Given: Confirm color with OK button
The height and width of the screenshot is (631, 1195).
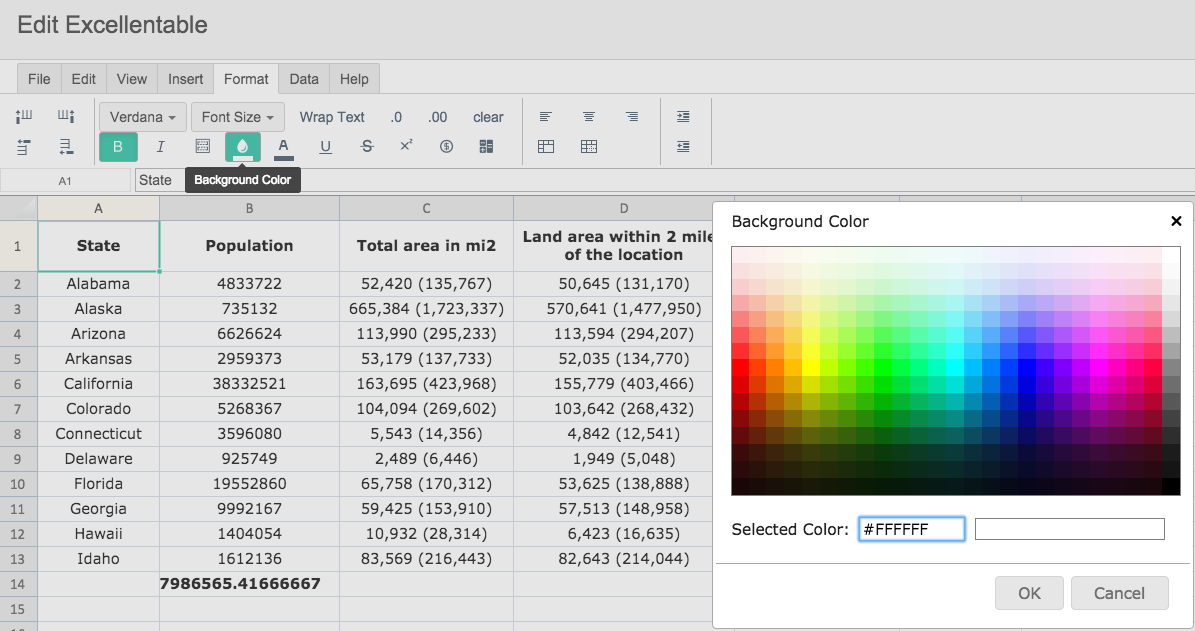Looking at the screenshot, I should point(1029,593).
